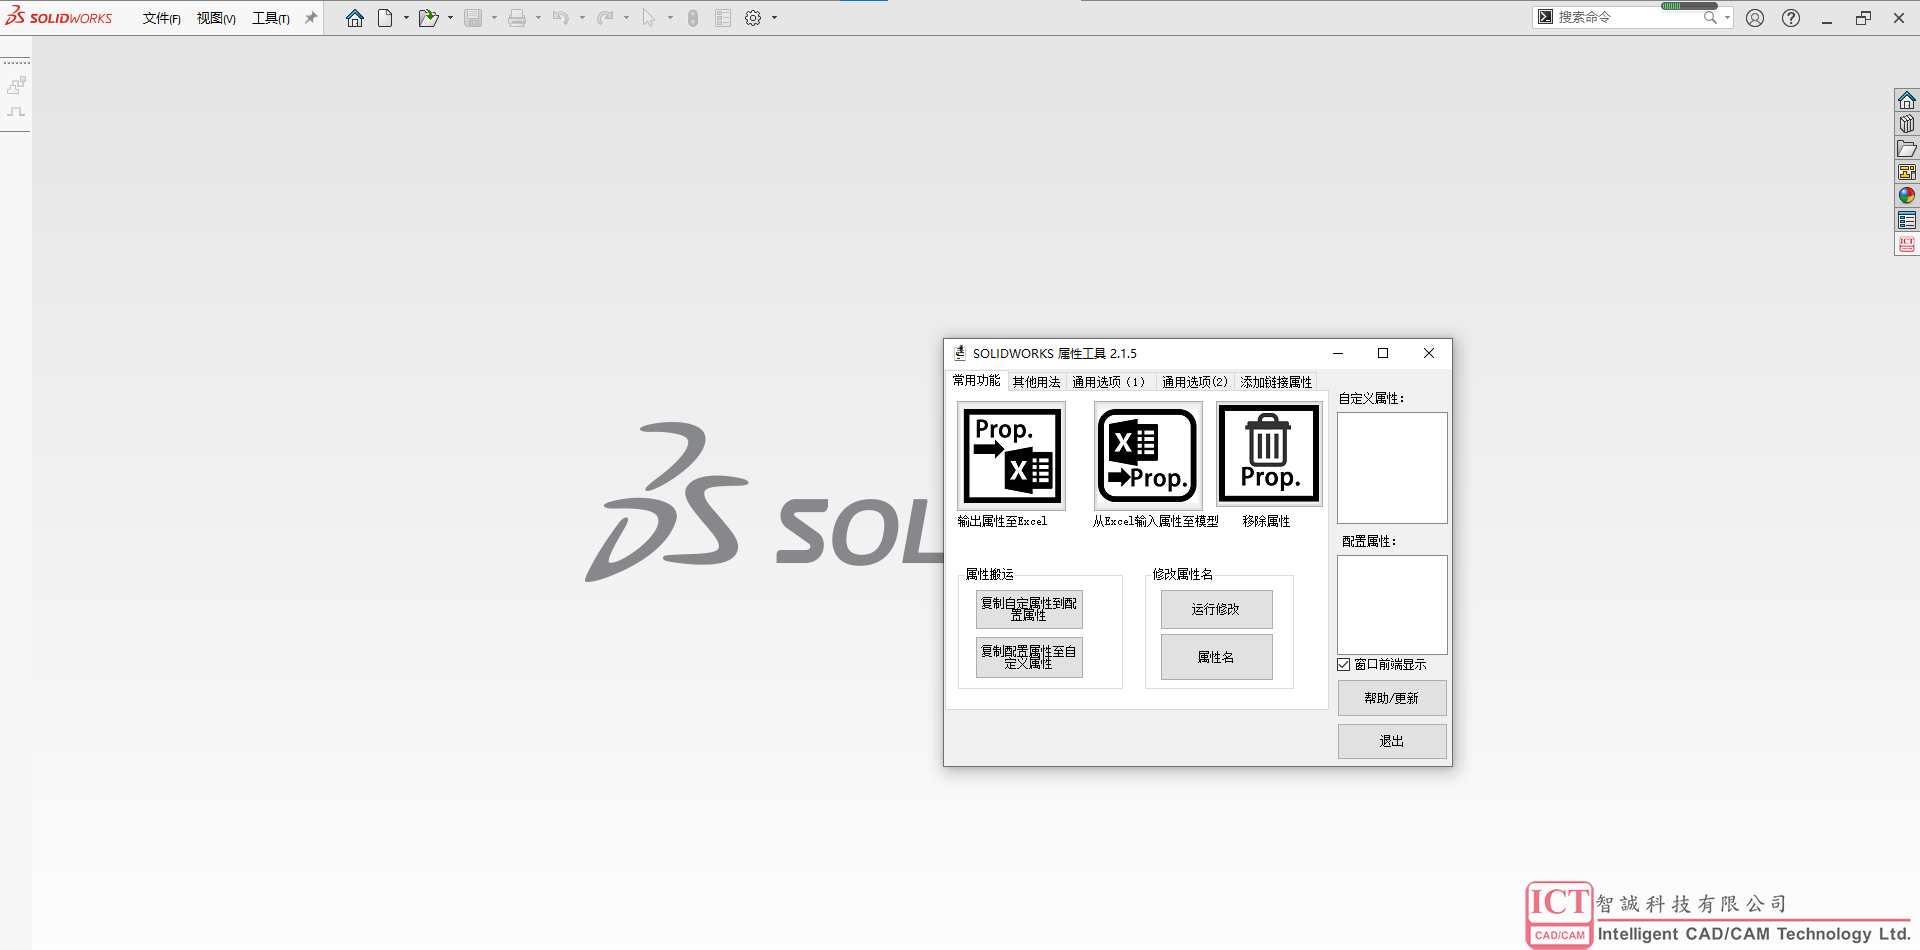
Task: Click the 帮助/更新 button
Action: coord(1392,698)
